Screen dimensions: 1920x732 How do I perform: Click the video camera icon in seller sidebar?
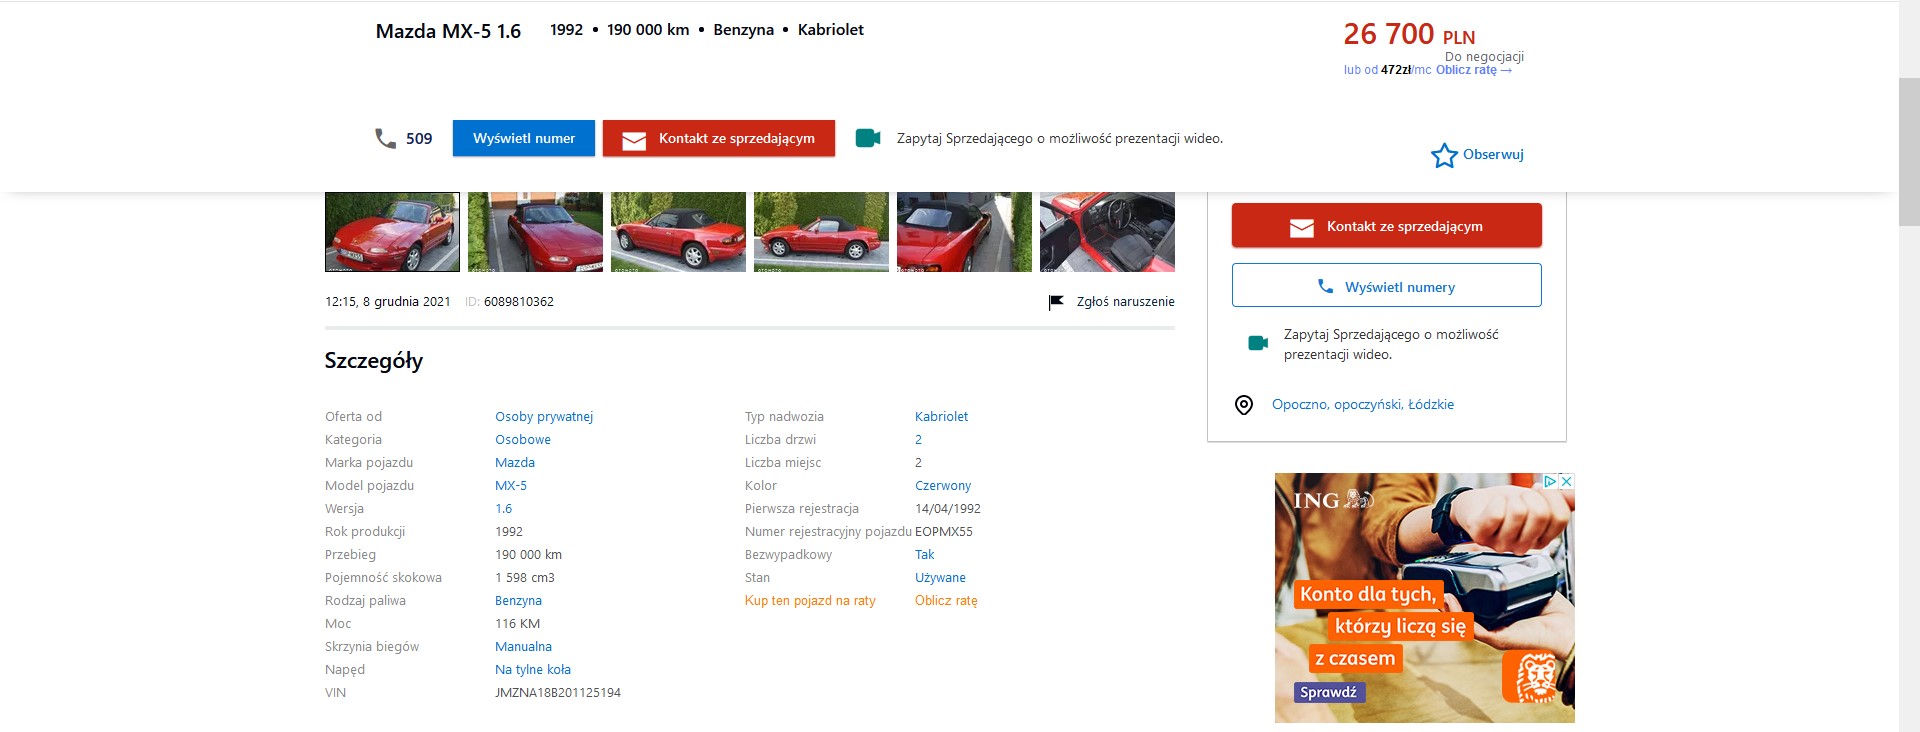(x=1258, y=343)
